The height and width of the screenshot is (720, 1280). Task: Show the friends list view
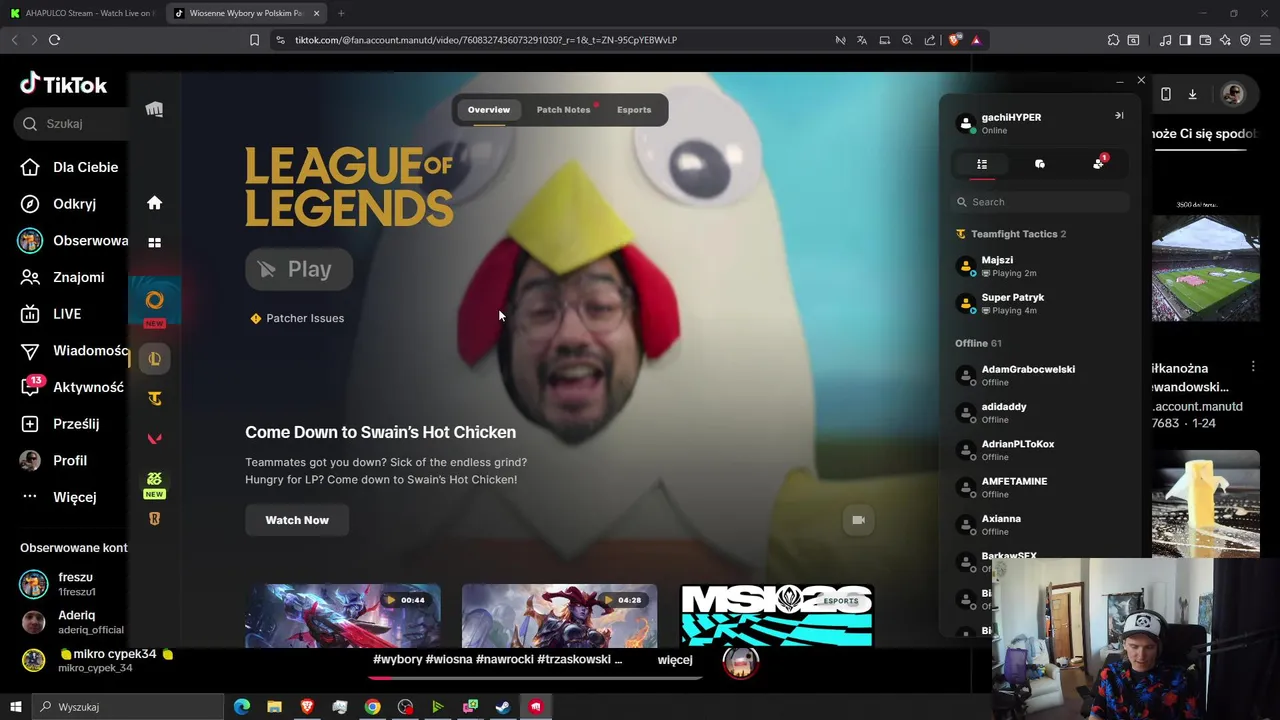point(982,164)
